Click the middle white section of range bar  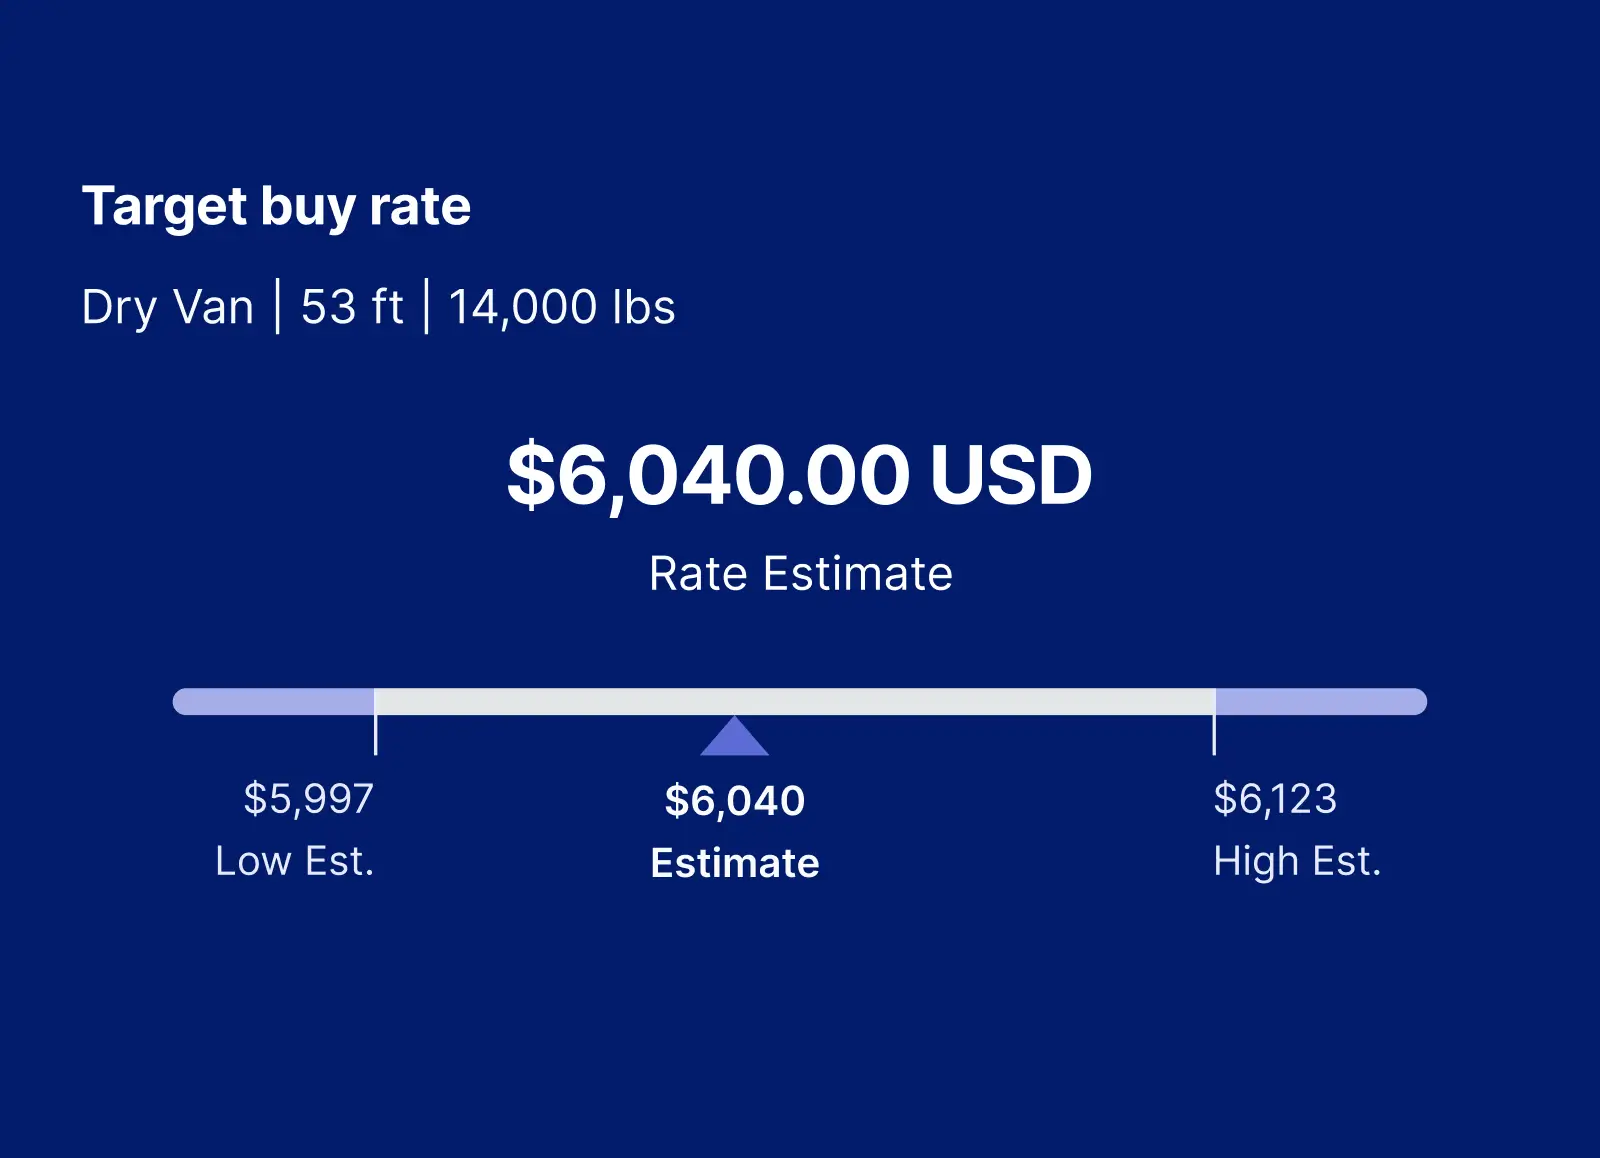[795, 701]
